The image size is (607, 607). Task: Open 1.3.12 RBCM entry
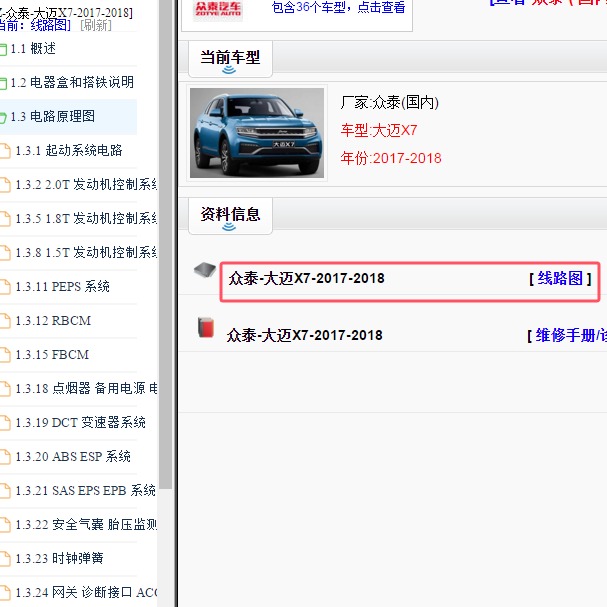tap(53, 321)
